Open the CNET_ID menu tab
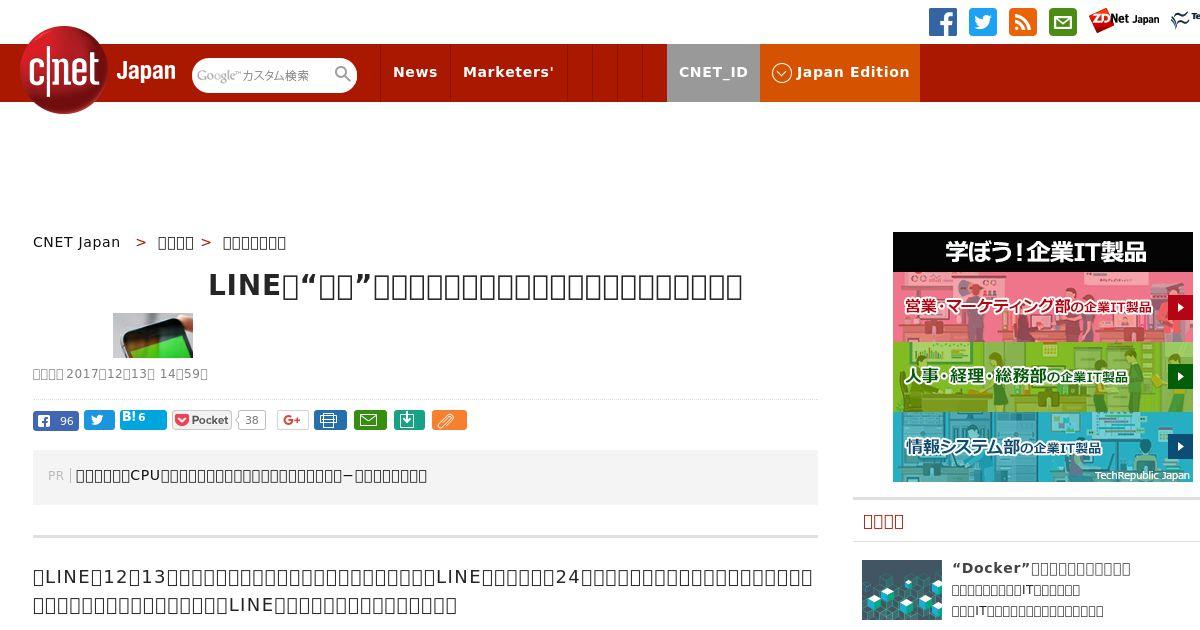 click(x=713, y=72)
